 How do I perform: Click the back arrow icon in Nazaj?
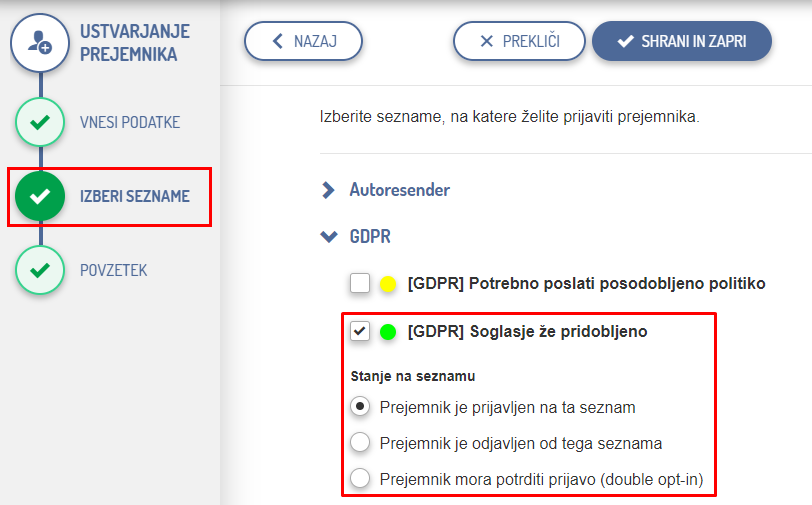[277, 41]
